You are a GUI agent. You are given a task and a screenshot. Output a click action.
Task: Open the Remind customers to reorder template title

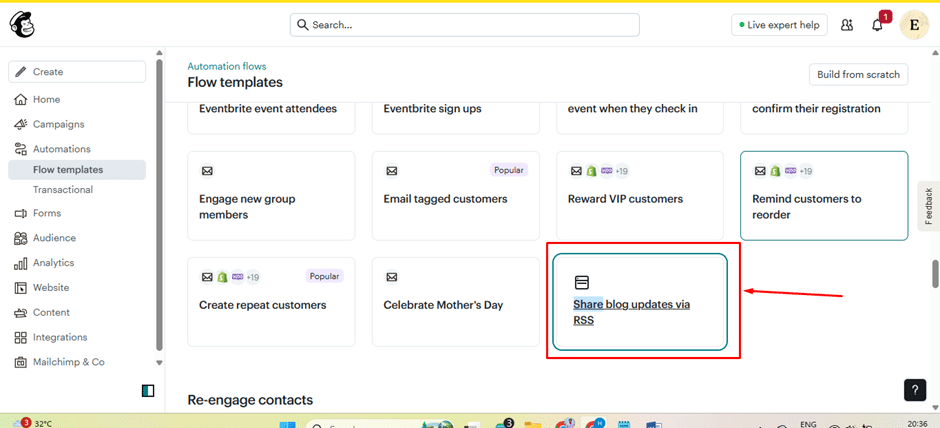[x=807, y=207]
